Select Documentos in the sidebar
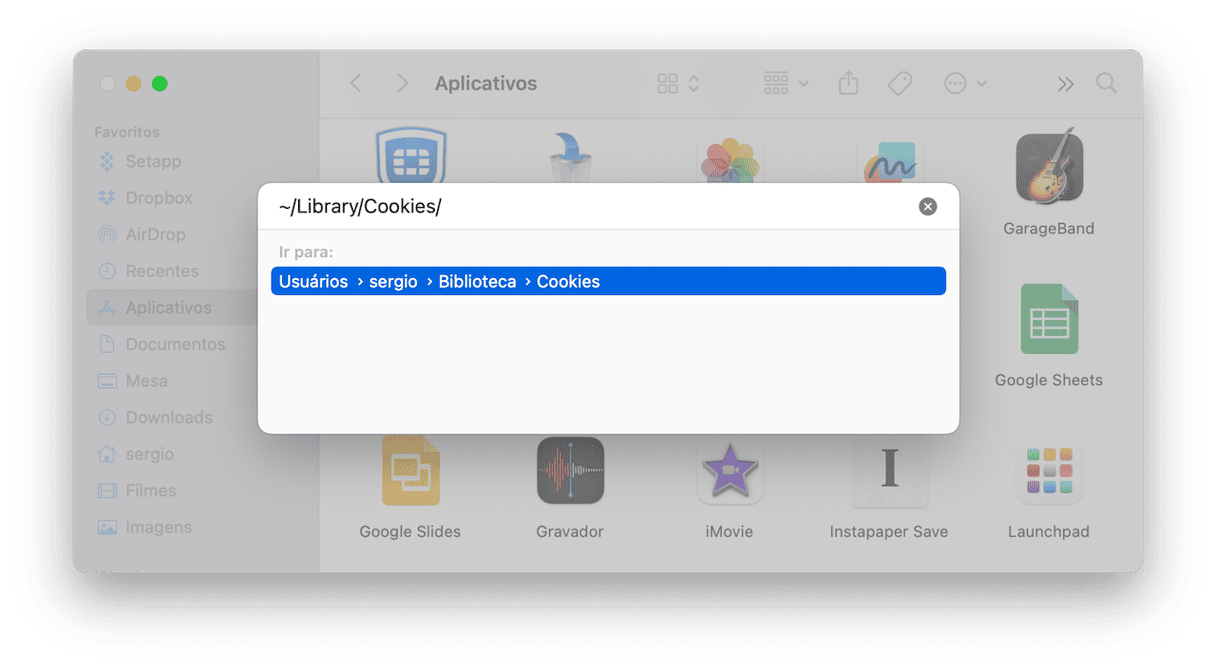 click(174, 344)
